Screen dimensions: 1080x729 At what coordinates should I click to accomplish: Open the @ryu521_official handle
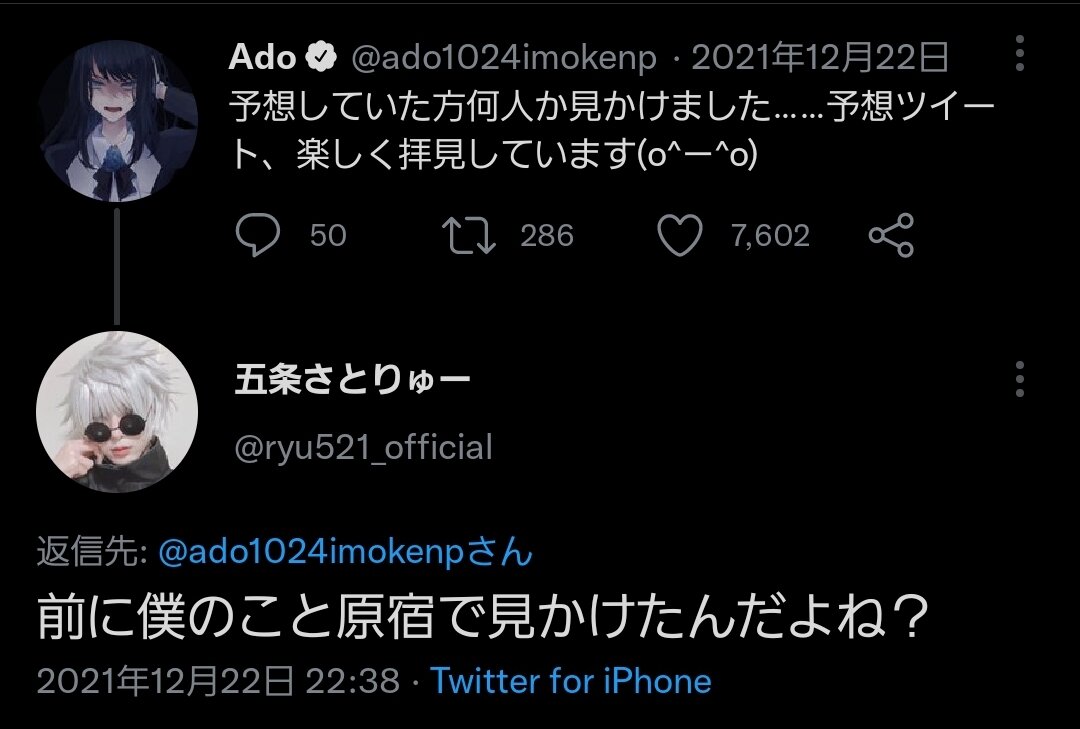(x=362, y=447)
